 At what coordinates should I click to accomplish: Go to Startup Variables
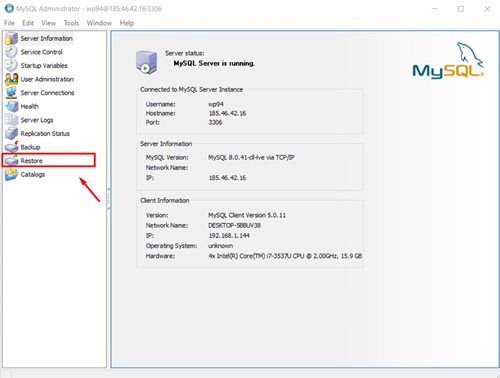[x=44, y=66]
